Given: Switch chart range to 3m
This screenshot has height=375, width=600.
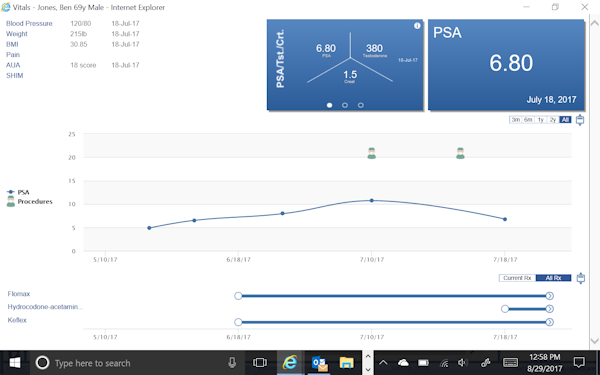Looking at the screenshot, I should pyautogui.click(x=516, y=120).
